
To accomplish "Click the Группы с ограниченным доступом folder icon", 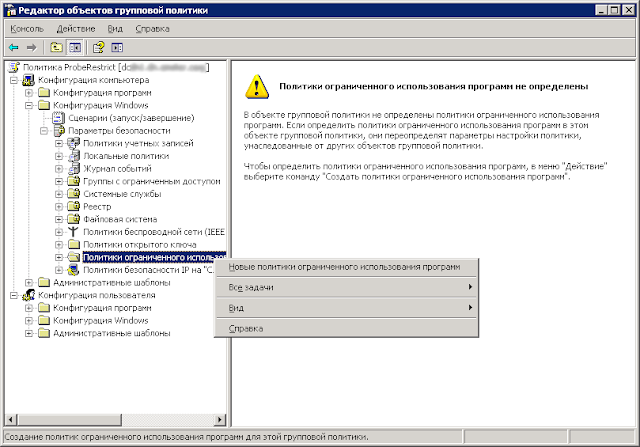I will pos(74,181).
